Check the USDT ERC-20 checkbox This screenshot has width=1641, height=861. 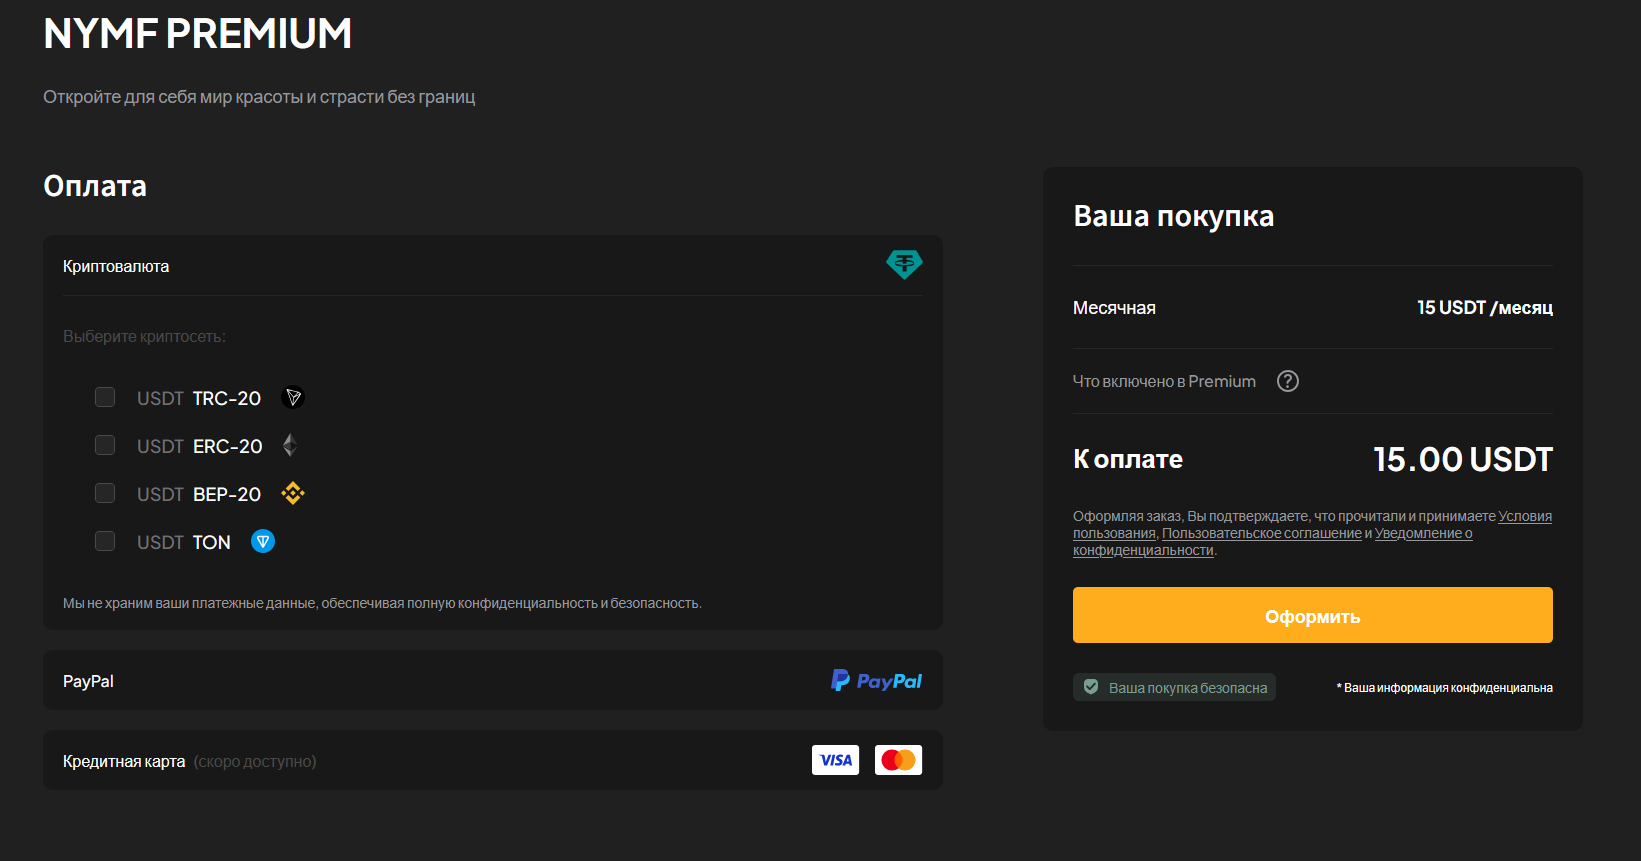pyautogui.click(x=105, y=445)
